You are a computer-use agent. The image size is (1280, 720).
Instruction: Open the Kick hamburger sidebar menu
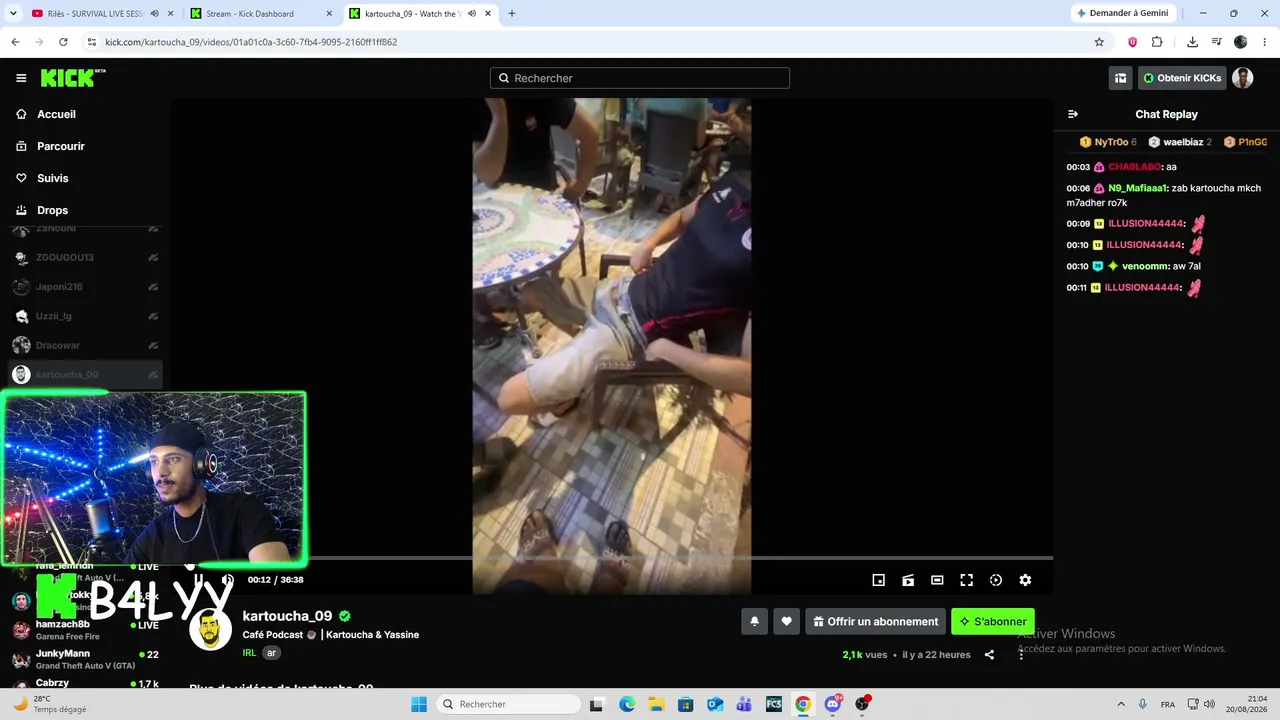[x=21, y=78]
